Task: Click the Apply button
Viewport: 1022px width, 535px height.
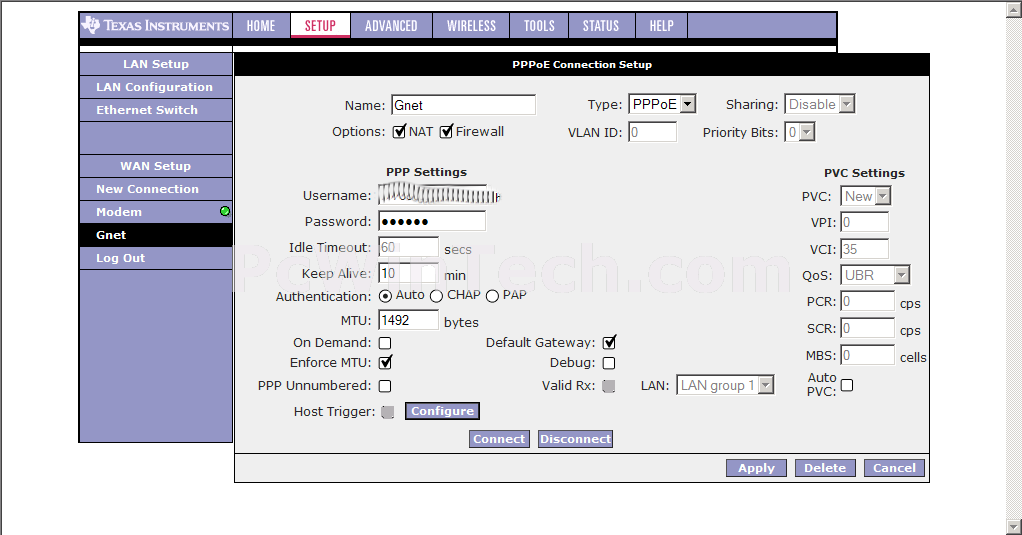Action: [x=756, y=468]
